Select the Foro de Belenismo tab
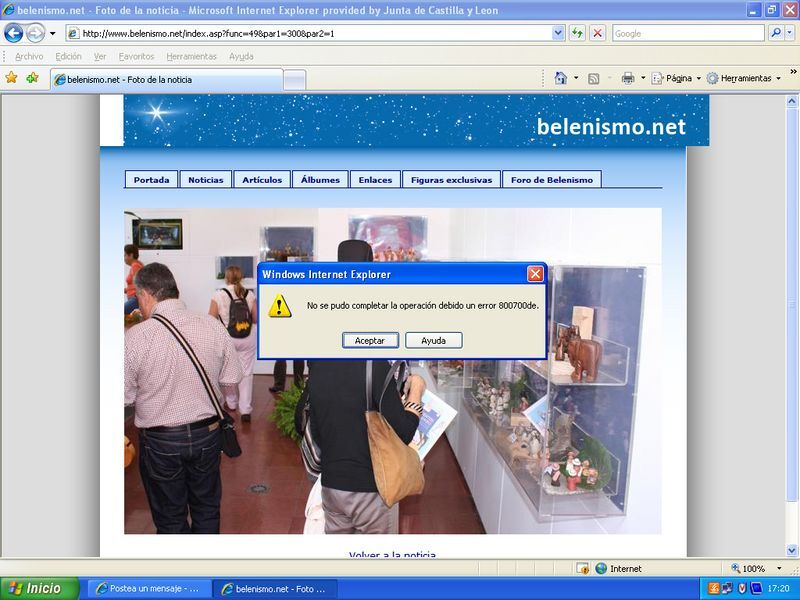This screenshot has width=800, height=600. point(551,180)
